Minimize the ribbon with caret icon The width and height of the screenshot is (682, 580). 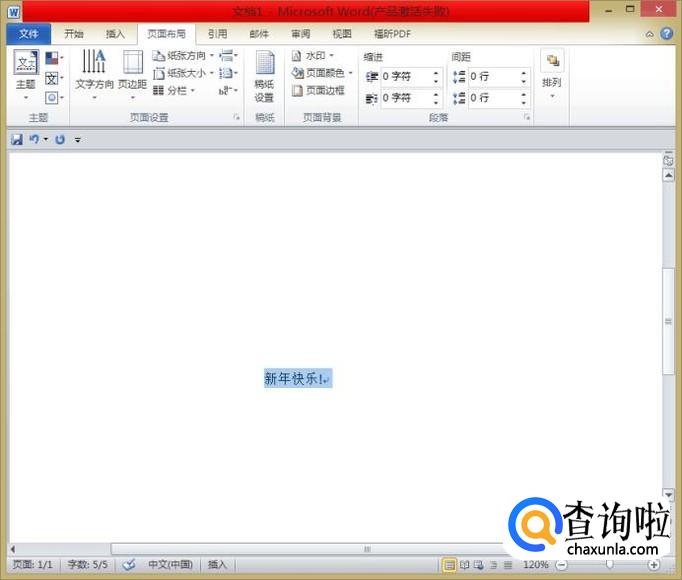point(649,34)
